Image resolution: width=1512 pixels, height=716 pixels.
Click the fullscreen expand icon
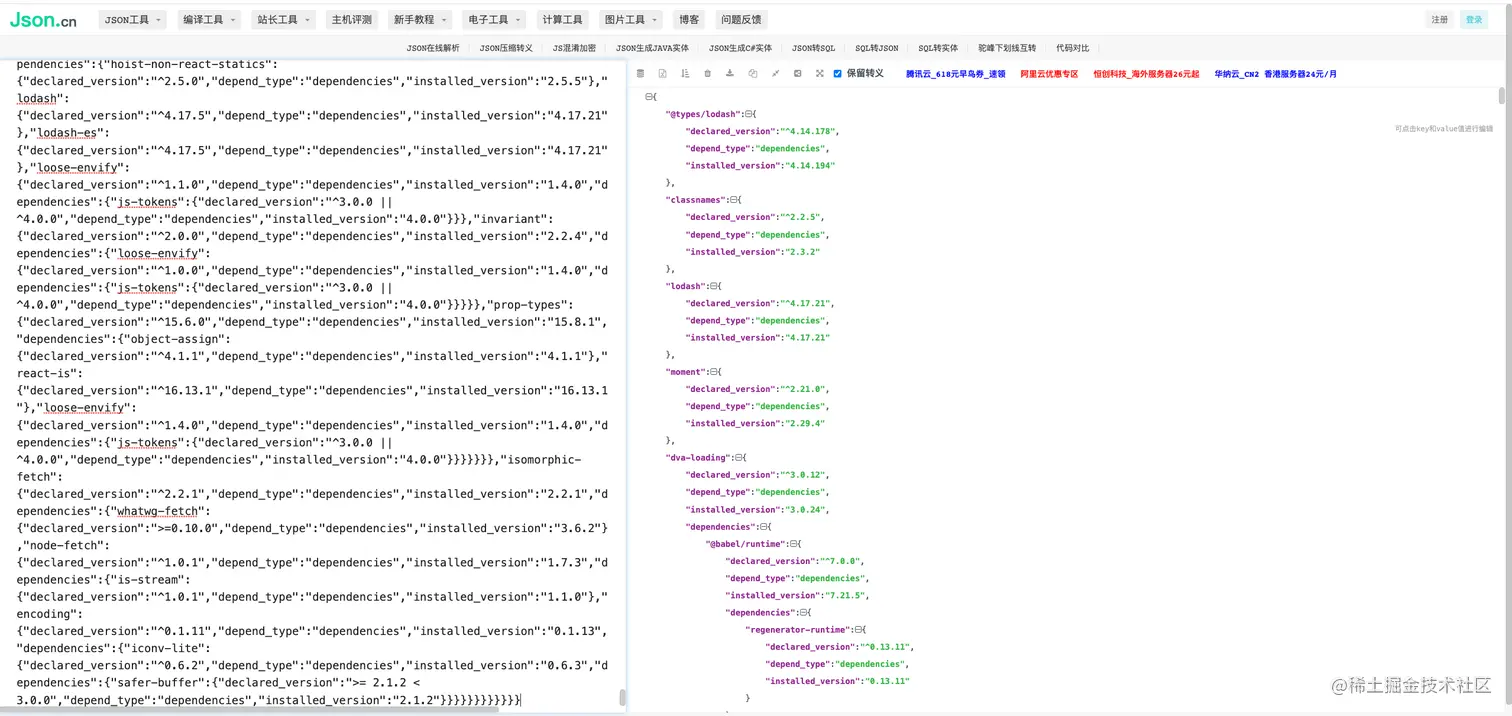coord(820,73)
